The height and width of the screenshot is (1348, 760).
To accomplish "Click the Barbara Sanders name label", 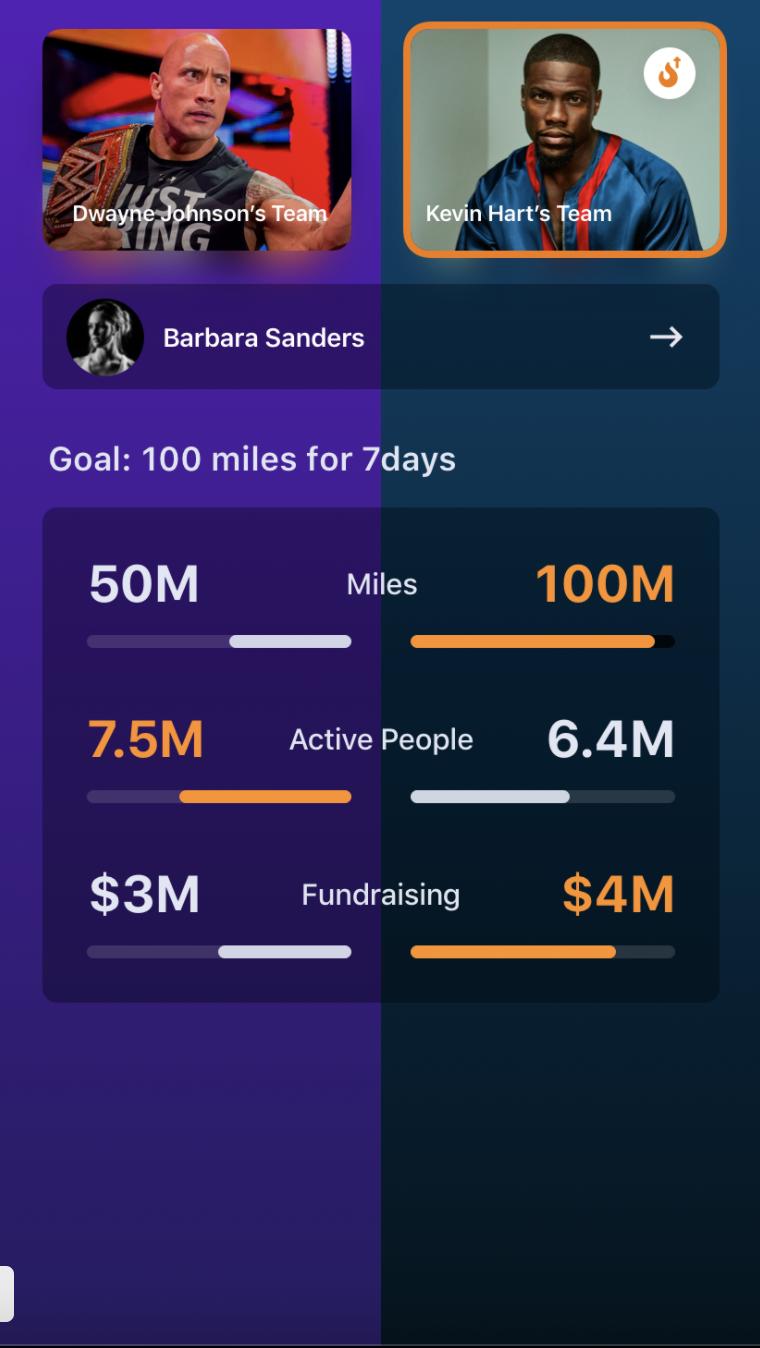I will click(x=264, y=338).
